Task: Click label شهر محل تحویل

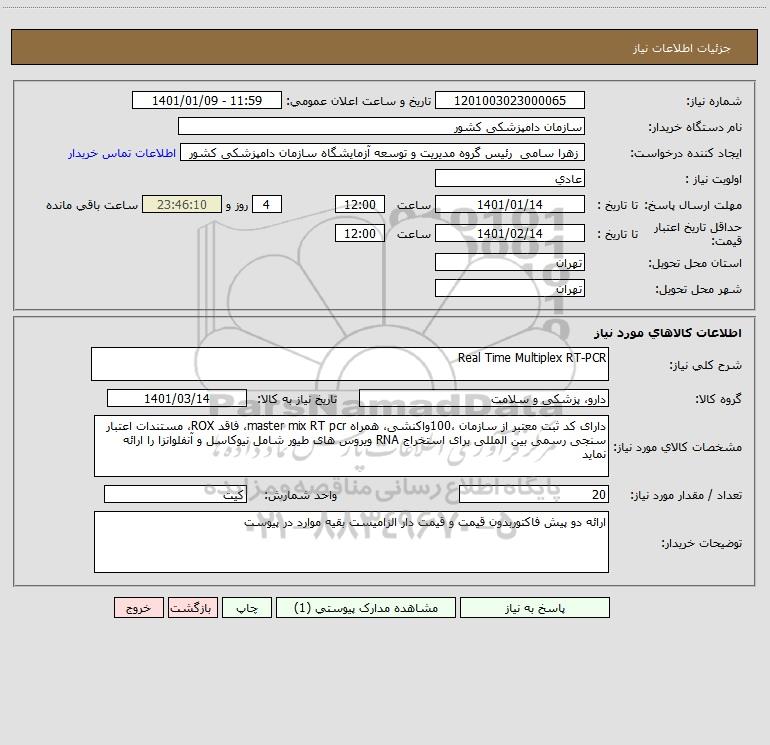Action: point(699,289)
